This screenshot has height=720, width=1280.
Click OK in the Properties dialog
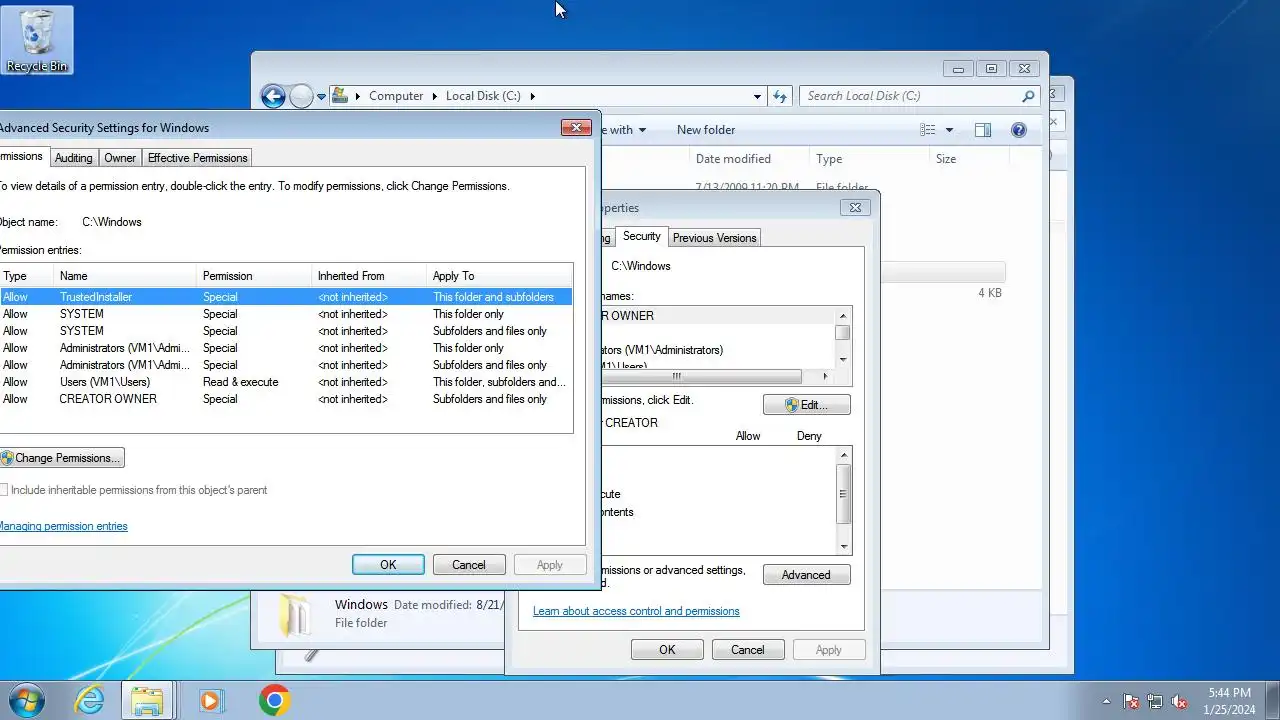click(x=667, y=650)
